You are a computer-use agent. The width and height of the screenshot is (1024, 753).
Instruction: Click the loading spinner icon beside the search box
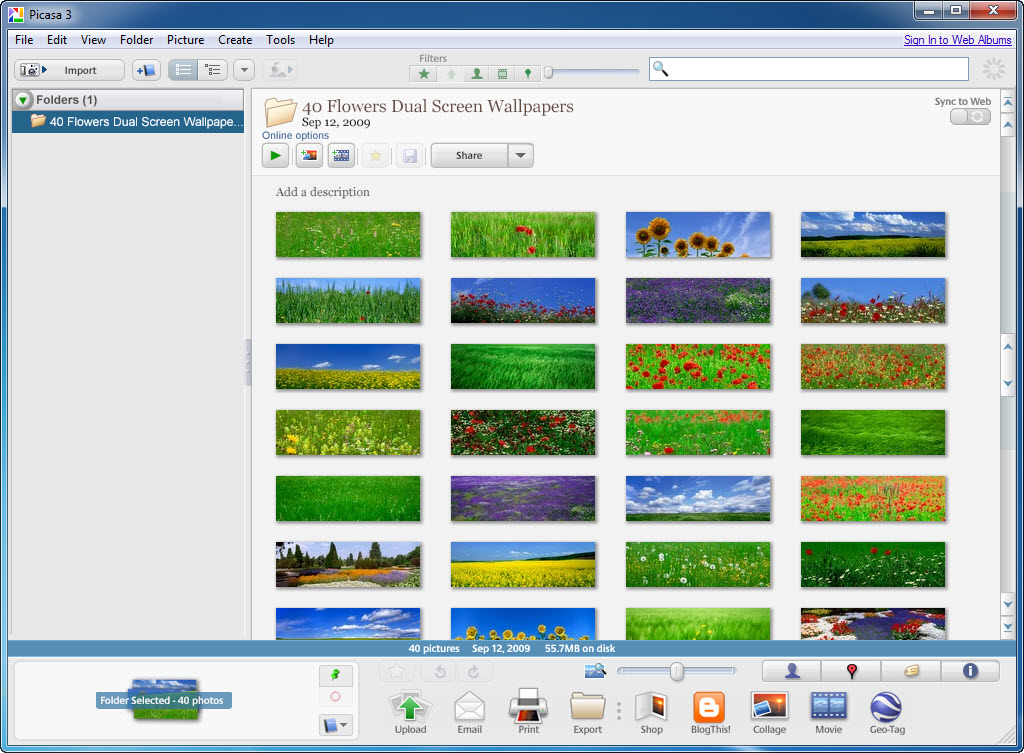994,69
